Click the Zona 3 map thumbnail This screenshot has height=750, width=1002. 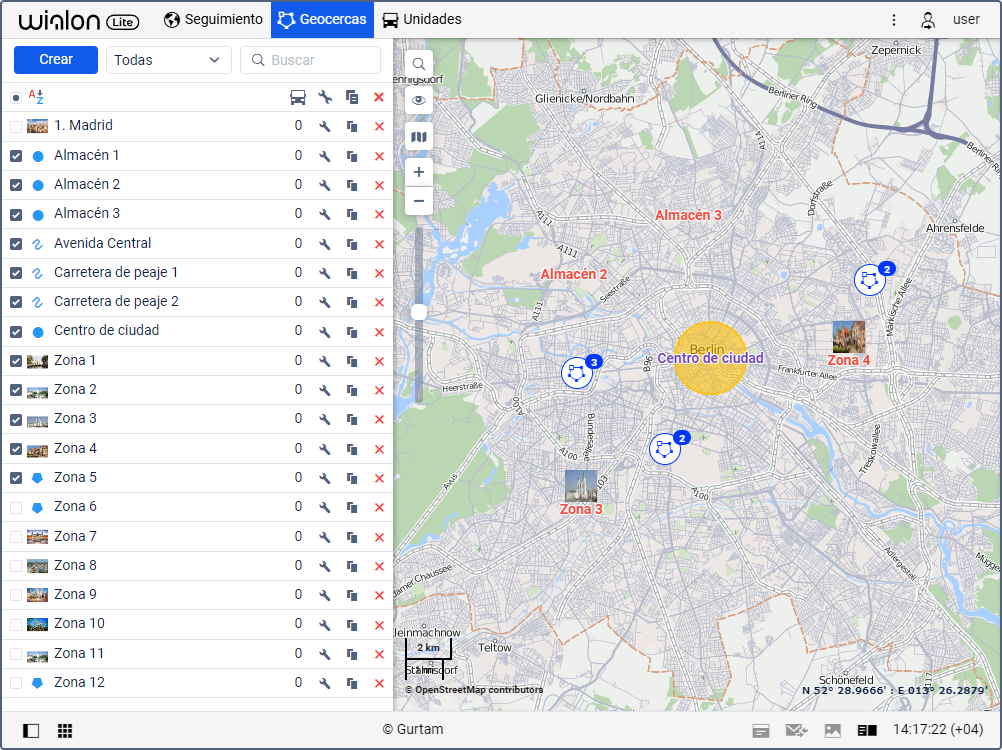click(x=581, y=486)
